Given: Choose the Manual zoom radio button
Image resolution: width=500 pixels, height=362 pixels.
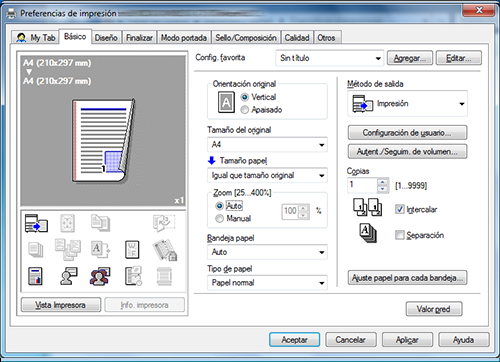Looking at the screenshot, I should pyautogui.click(x=219, y=219).
